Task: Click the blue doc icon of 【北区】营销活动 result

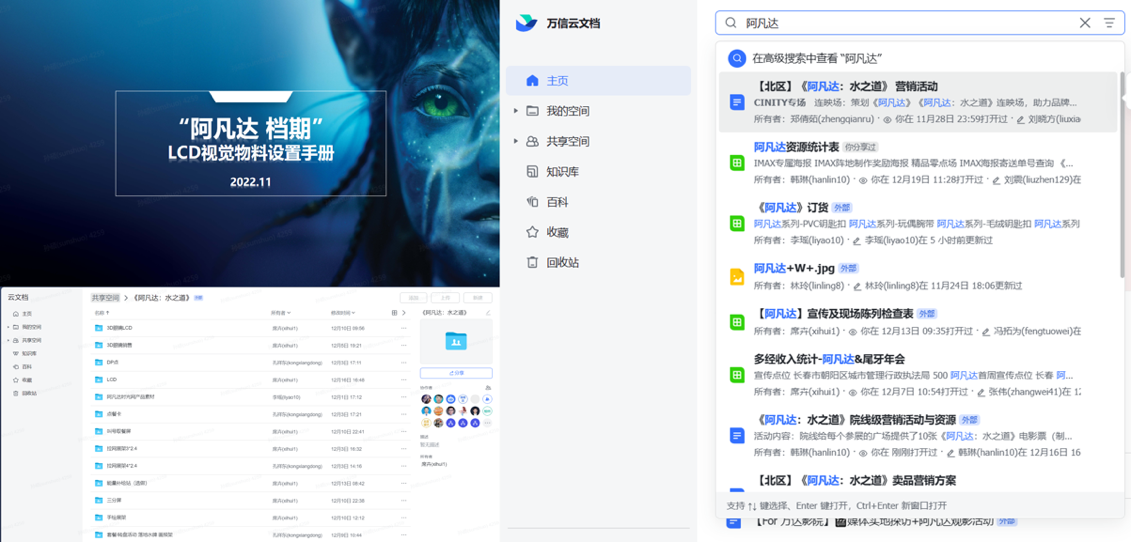Action: pyautogui.click(x=736, y=102)
